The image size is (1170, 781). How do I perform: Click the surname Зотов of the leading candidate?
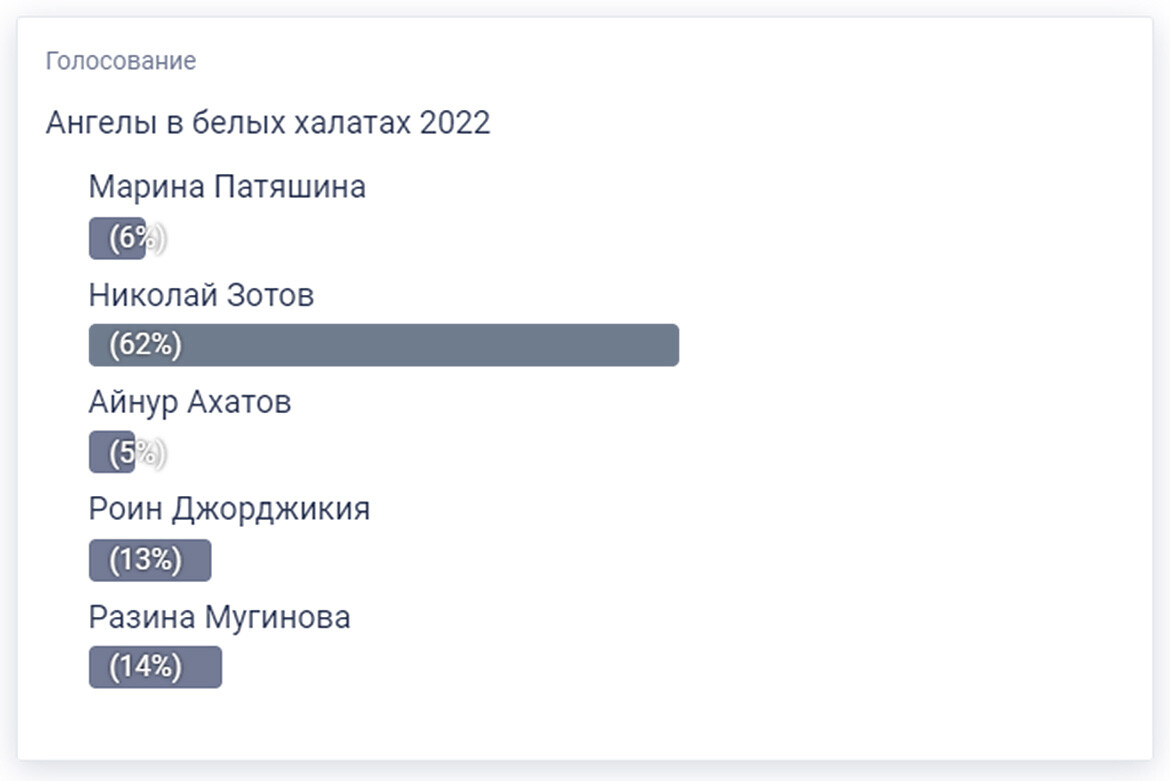(269, 295)
